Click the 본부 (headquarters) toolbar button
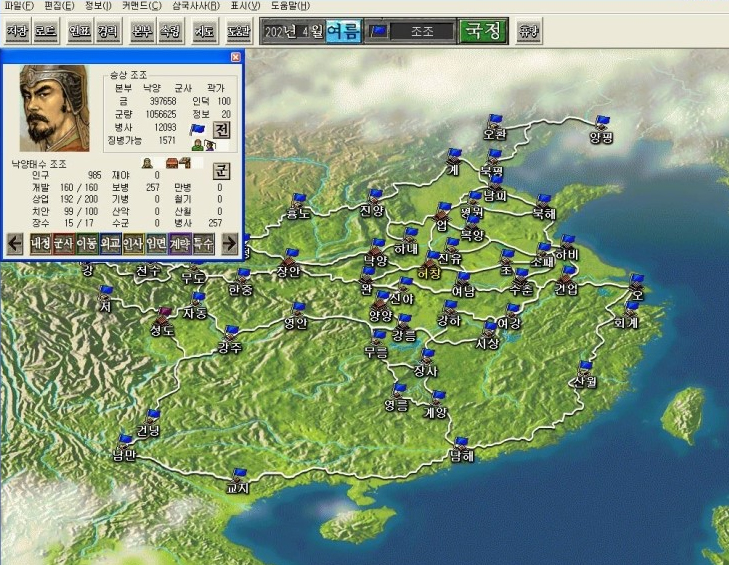 point(143,31)
